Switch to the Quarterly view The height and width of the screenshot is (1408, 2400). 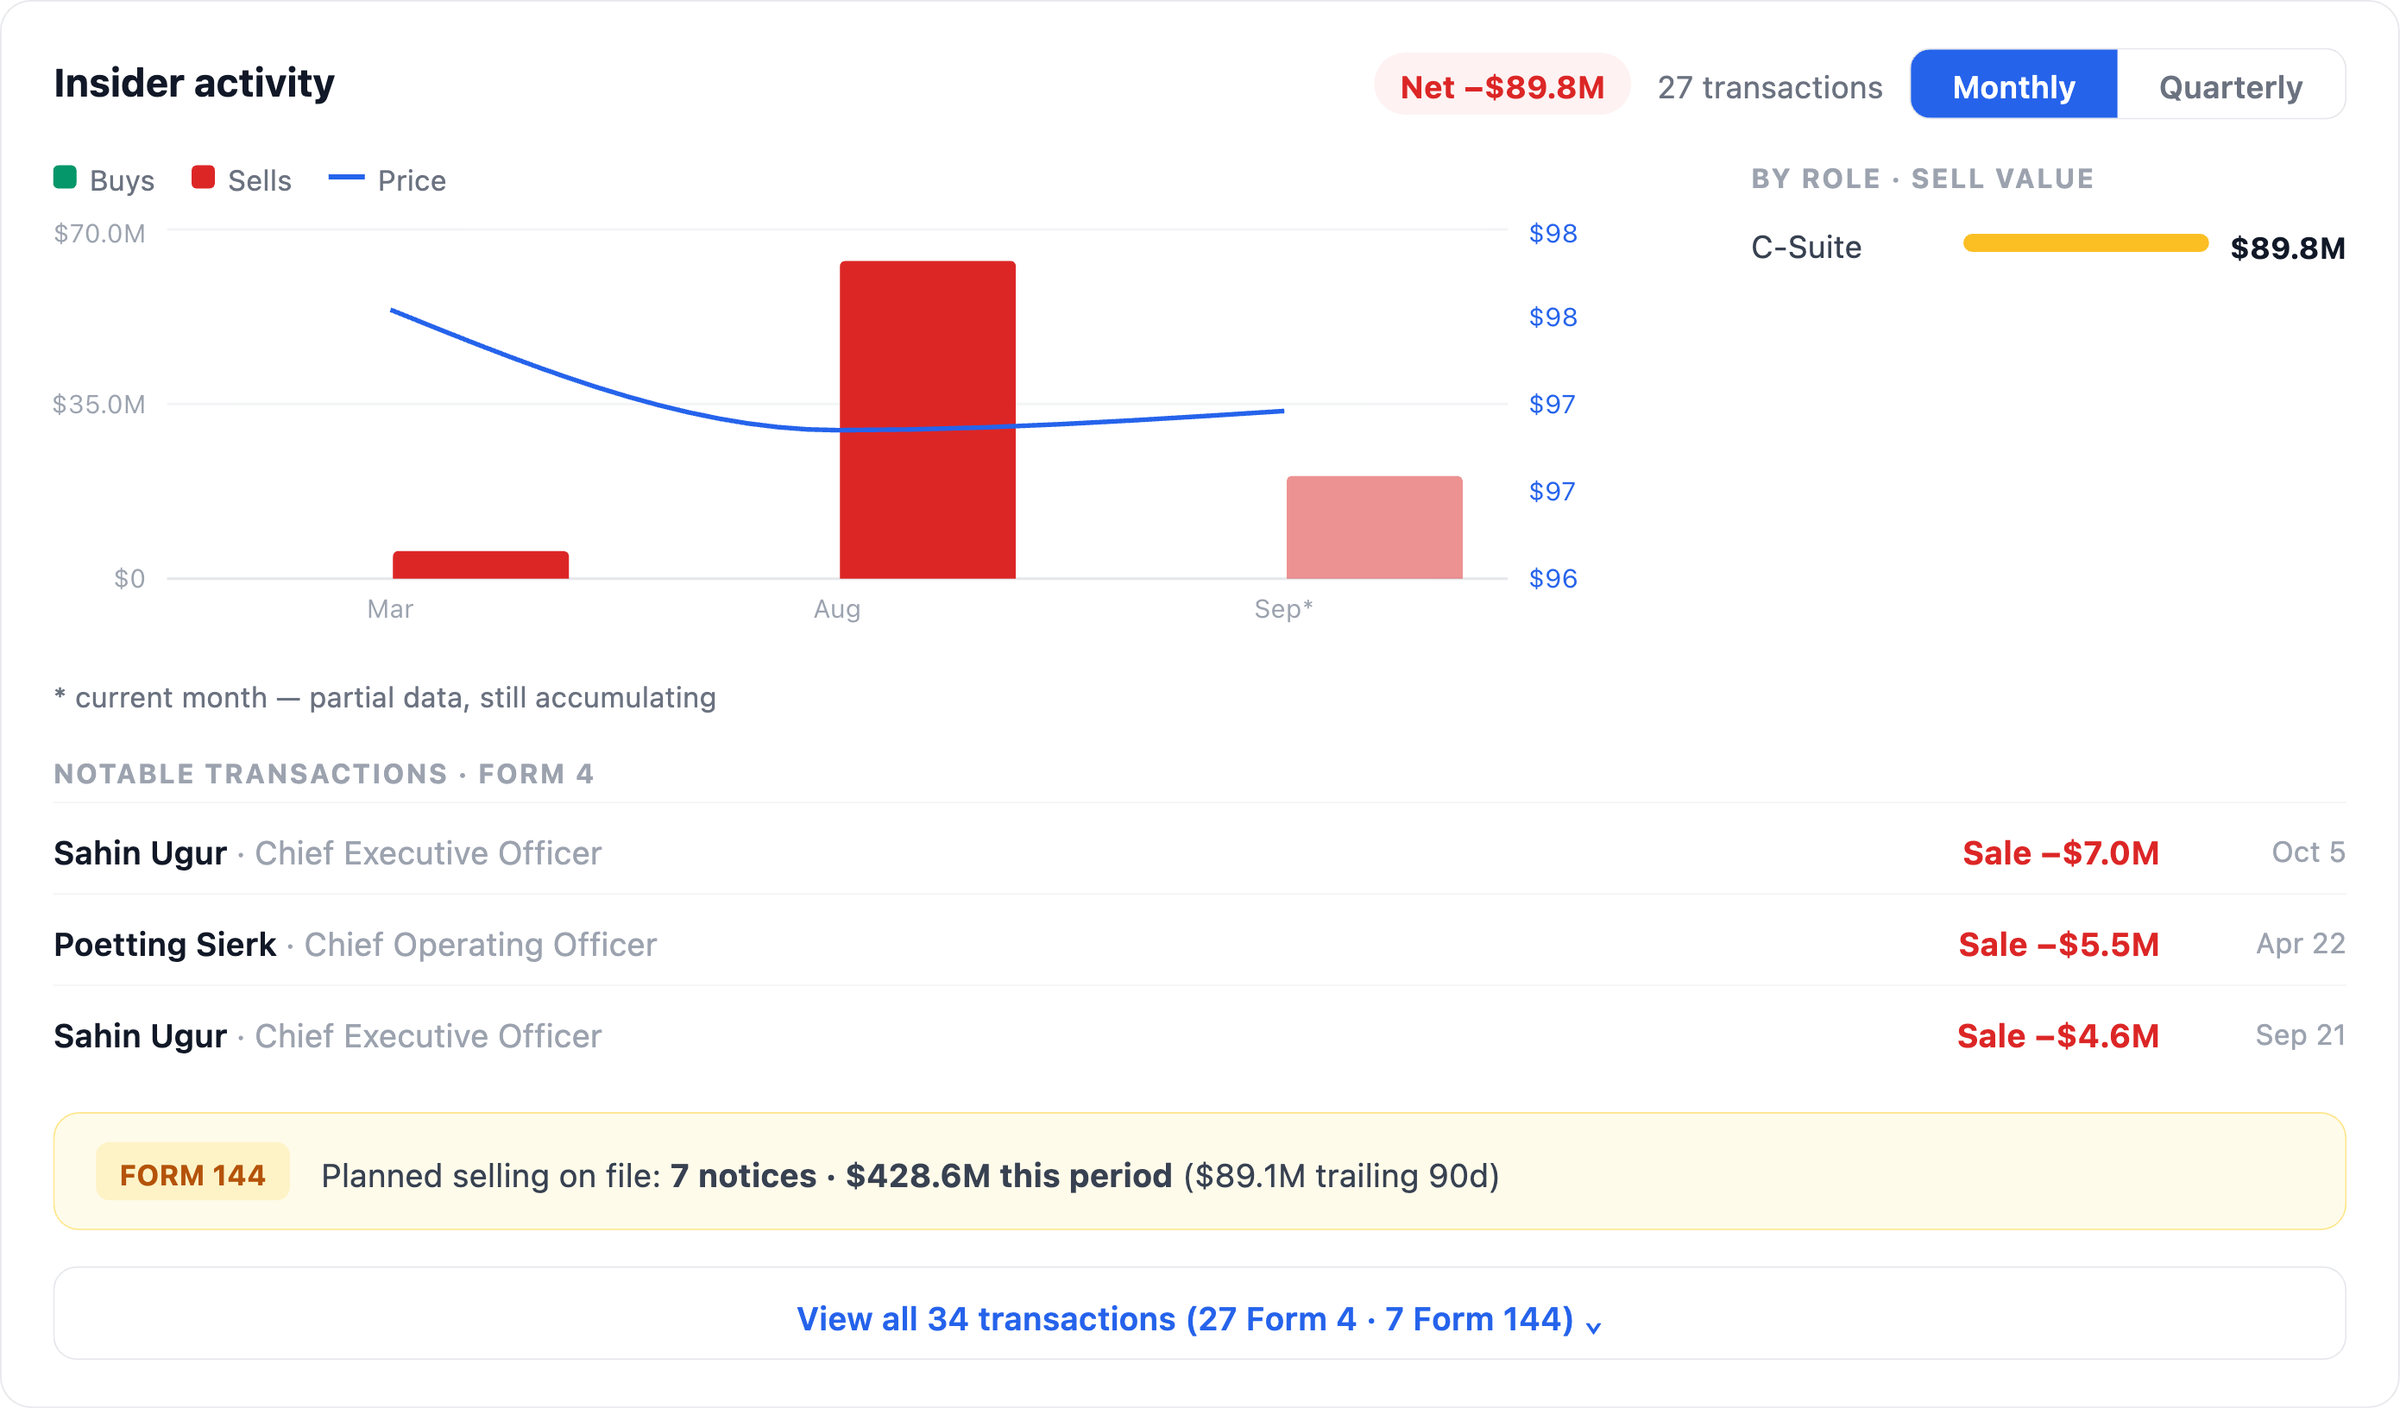pyautogui.click(x=2231, y=86)
